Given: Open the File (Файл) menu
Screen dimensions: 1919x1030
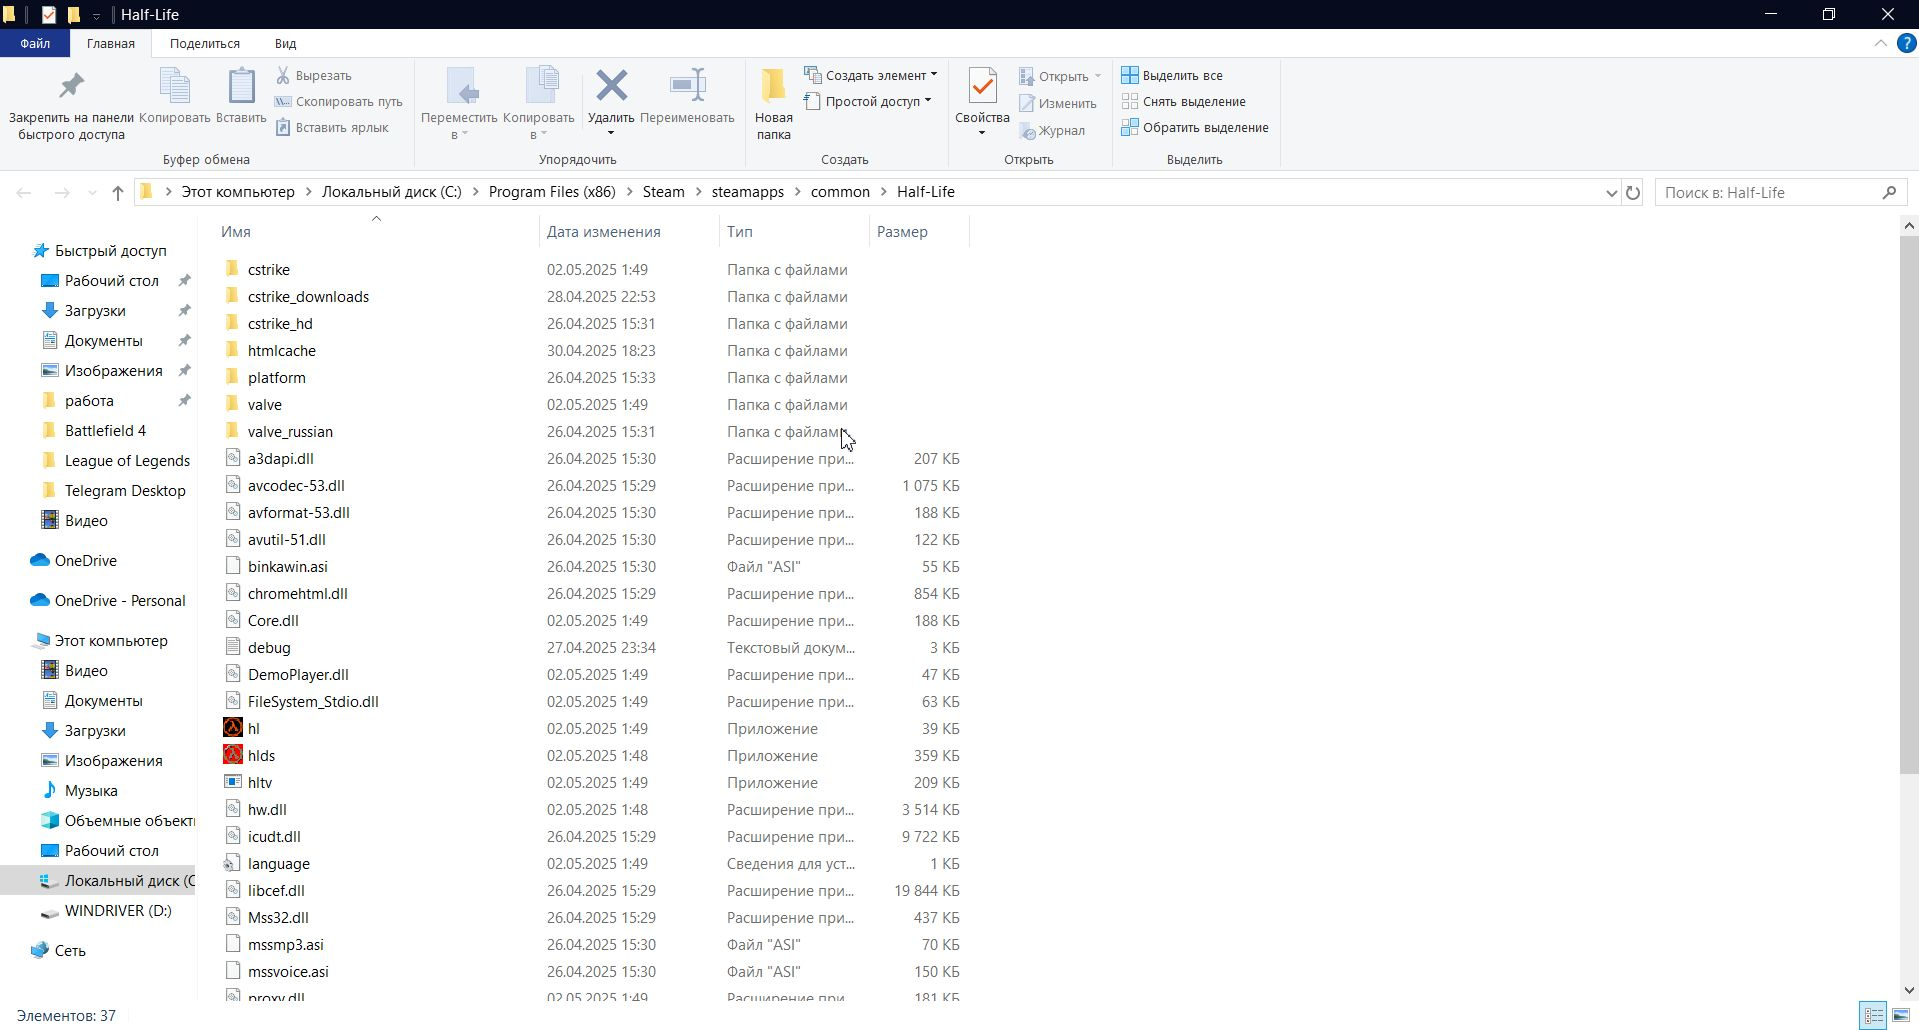Looking at the screenshot, I should click(x=35, y=44).
